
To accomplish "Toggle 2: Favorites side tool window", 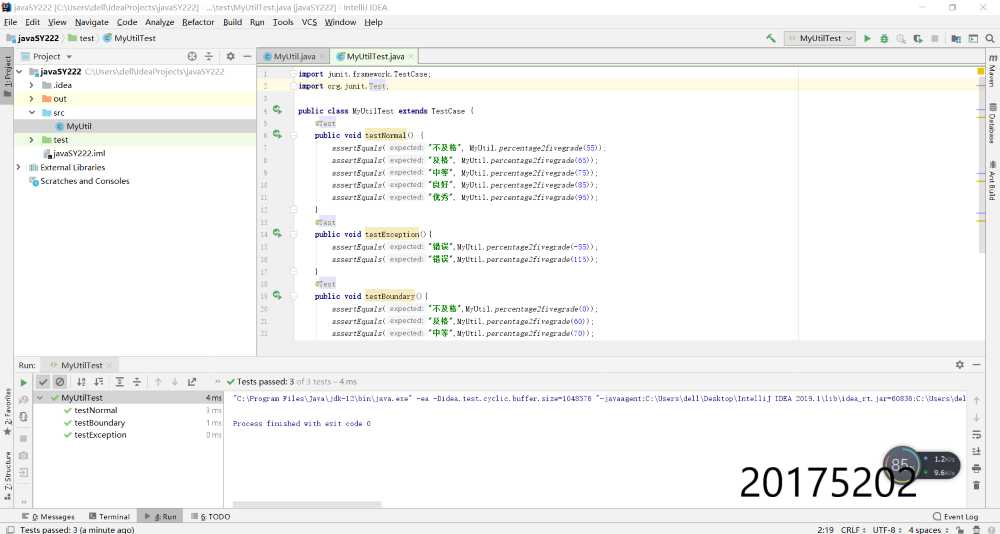I will click(x=7, y=412).
